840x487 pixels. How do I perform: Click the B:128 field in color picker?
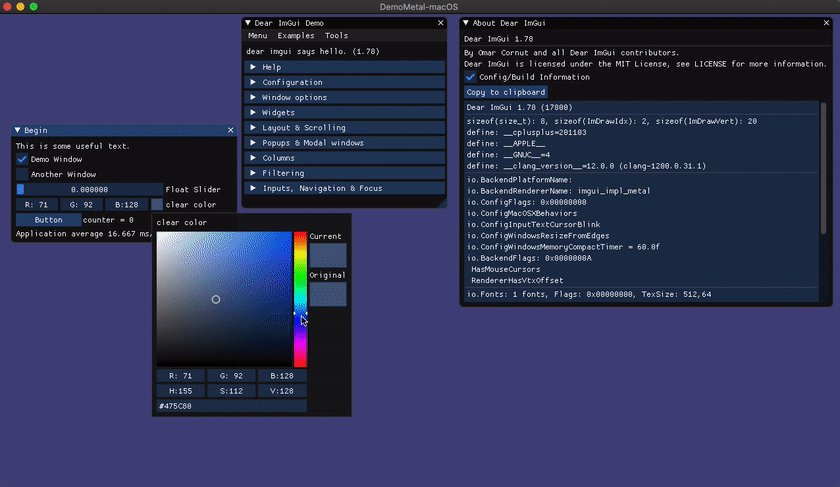[282, 376]
